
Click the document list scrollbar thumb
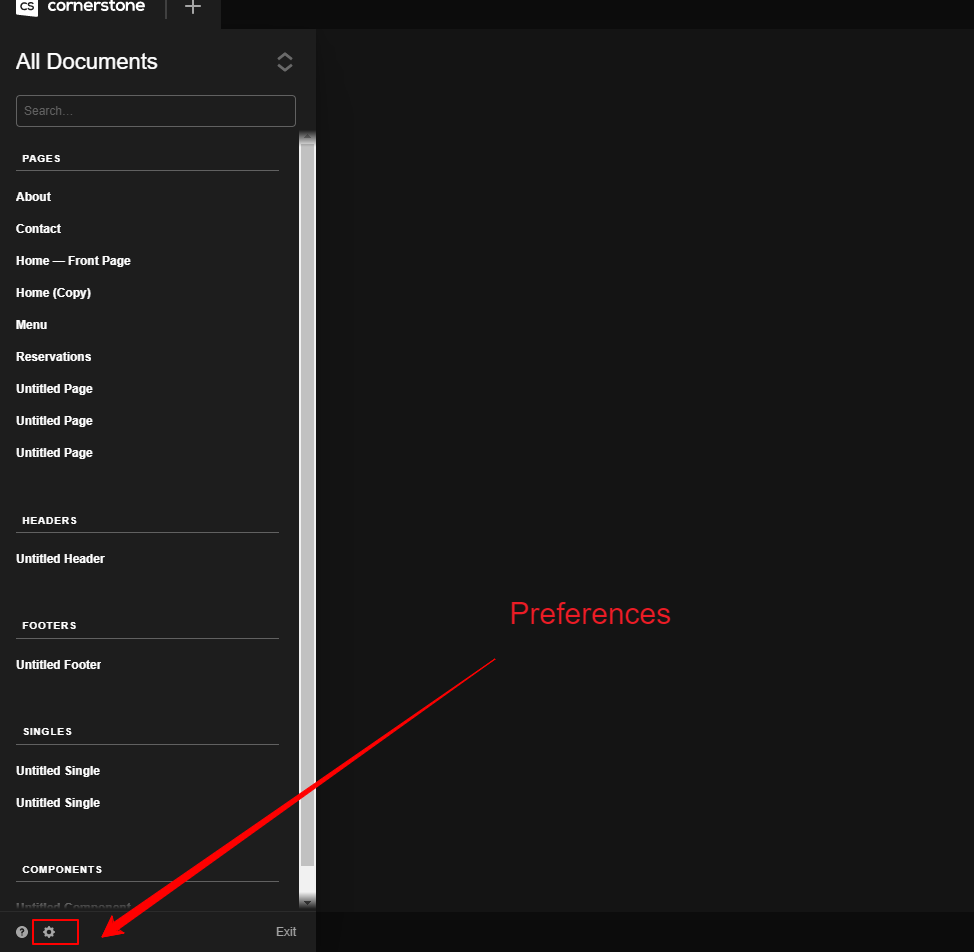tap(308, 500)
